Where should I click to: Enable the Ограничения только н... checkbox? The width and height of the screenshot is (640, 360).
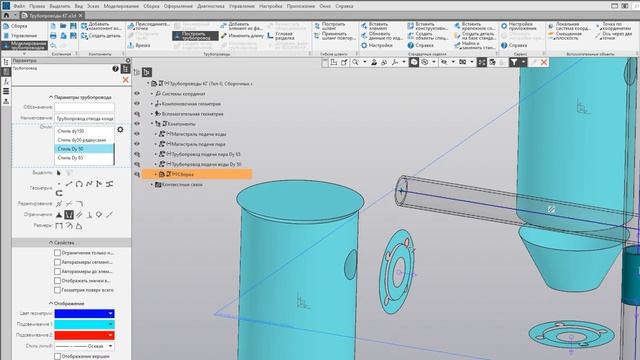(58, 253)
